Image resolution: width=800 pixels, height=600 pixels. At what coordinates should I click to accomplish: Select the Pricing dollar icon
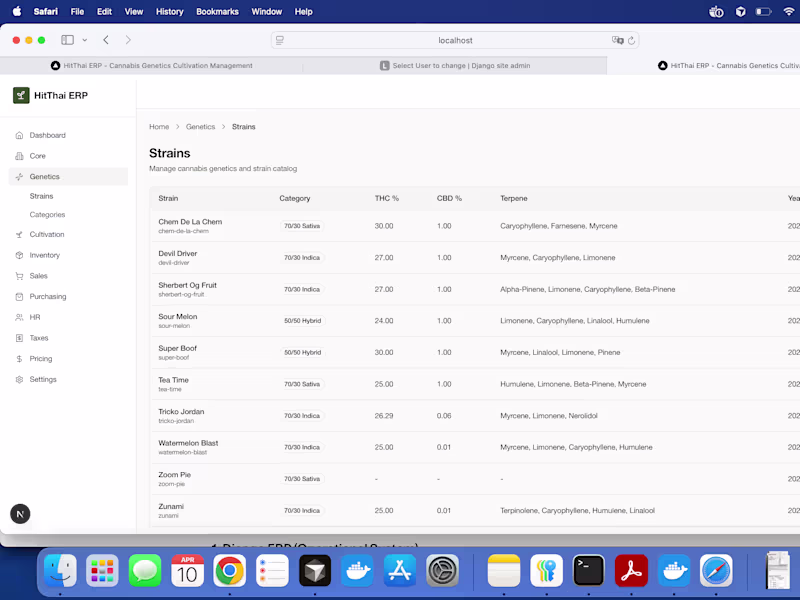[20, 358]
